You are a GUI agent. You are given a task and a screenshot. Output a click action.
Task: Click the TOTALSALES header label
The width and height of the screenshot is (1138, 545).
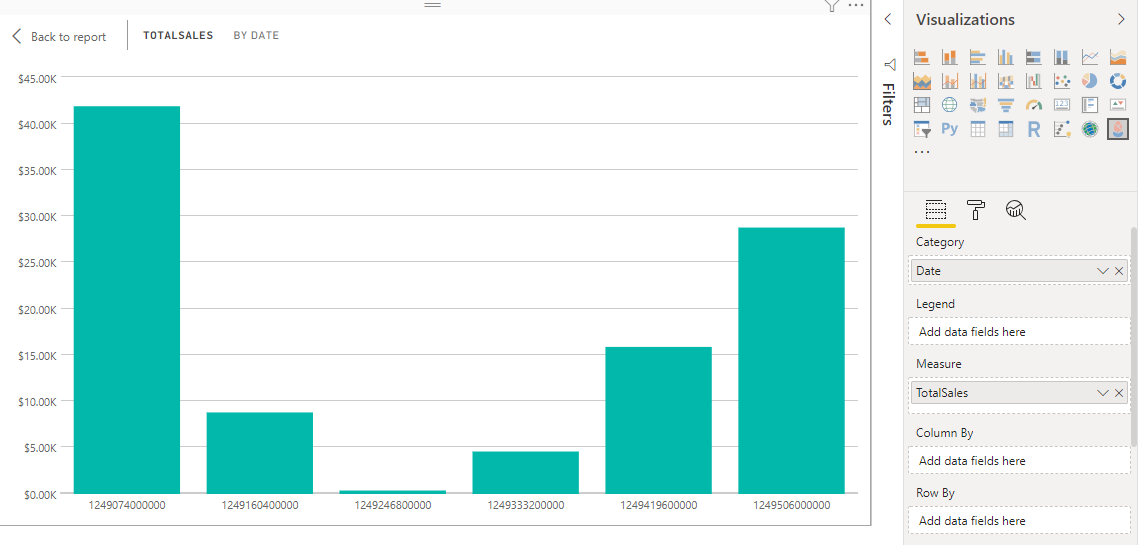click(x=178, y=36)
